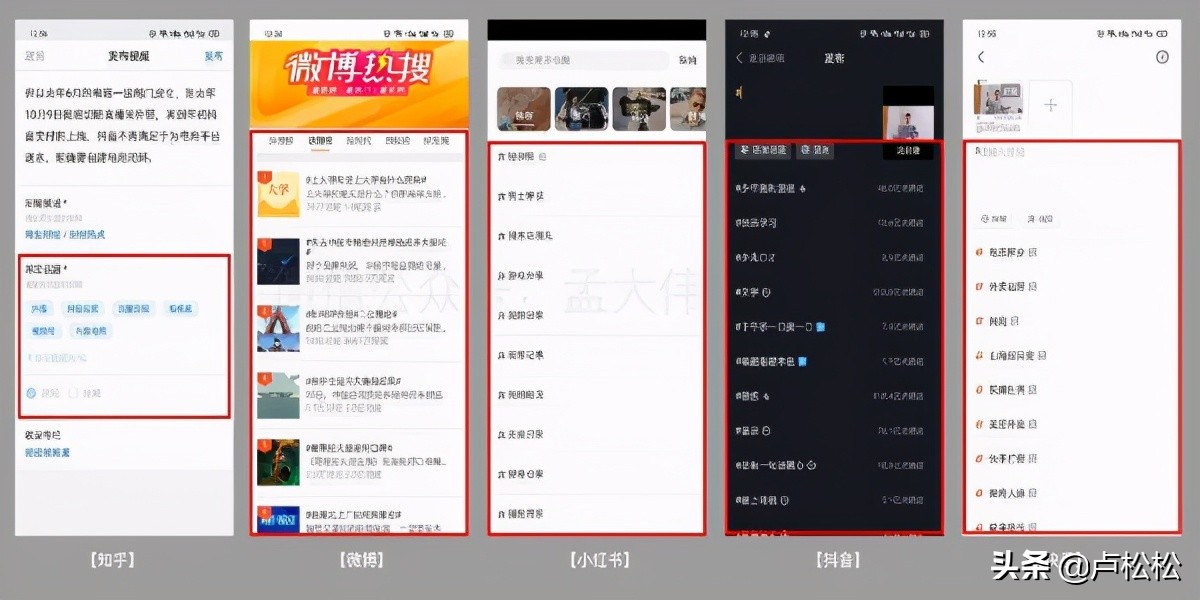1200x600 pixels.
Task: Tap the publish button at Zhihu's top right corner
Action: coord(213,55)
